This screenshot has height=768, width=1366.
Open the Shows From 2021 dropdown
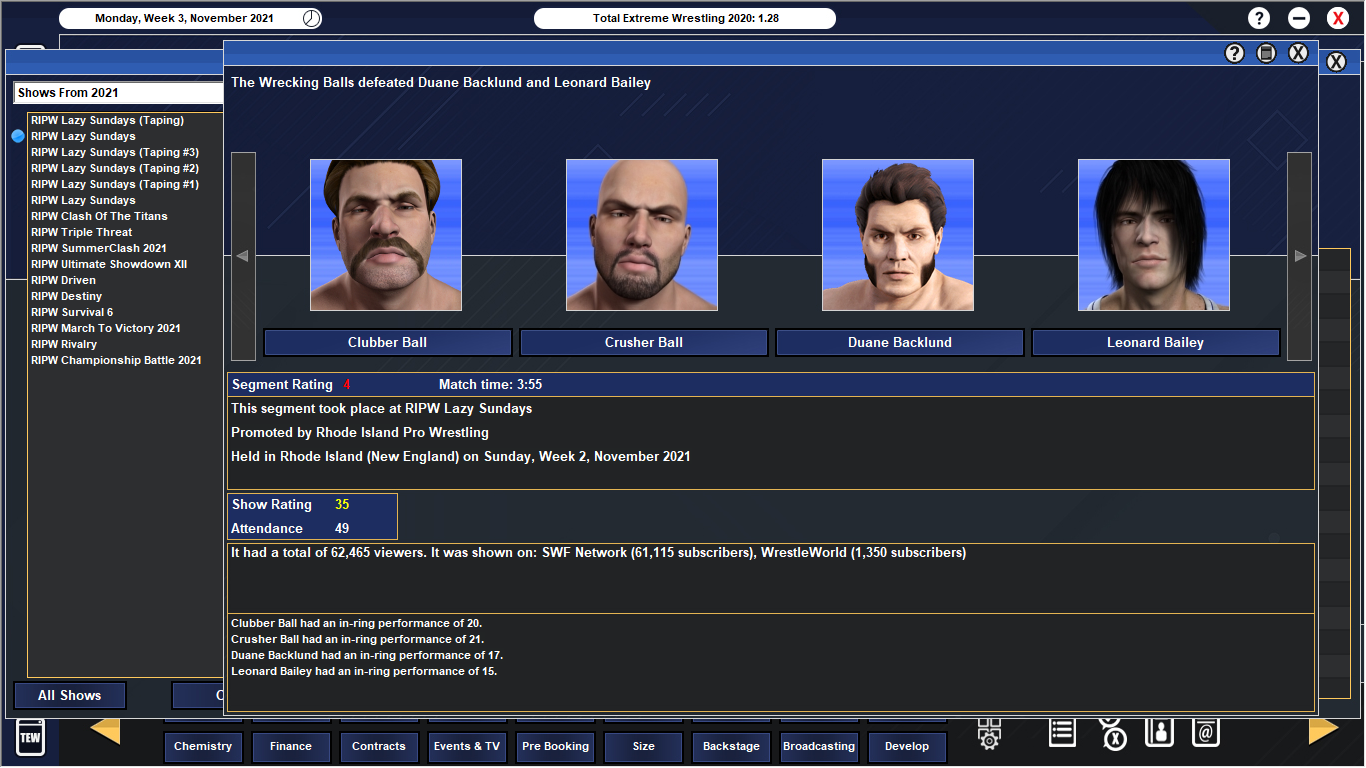click(x=117, y=92)
